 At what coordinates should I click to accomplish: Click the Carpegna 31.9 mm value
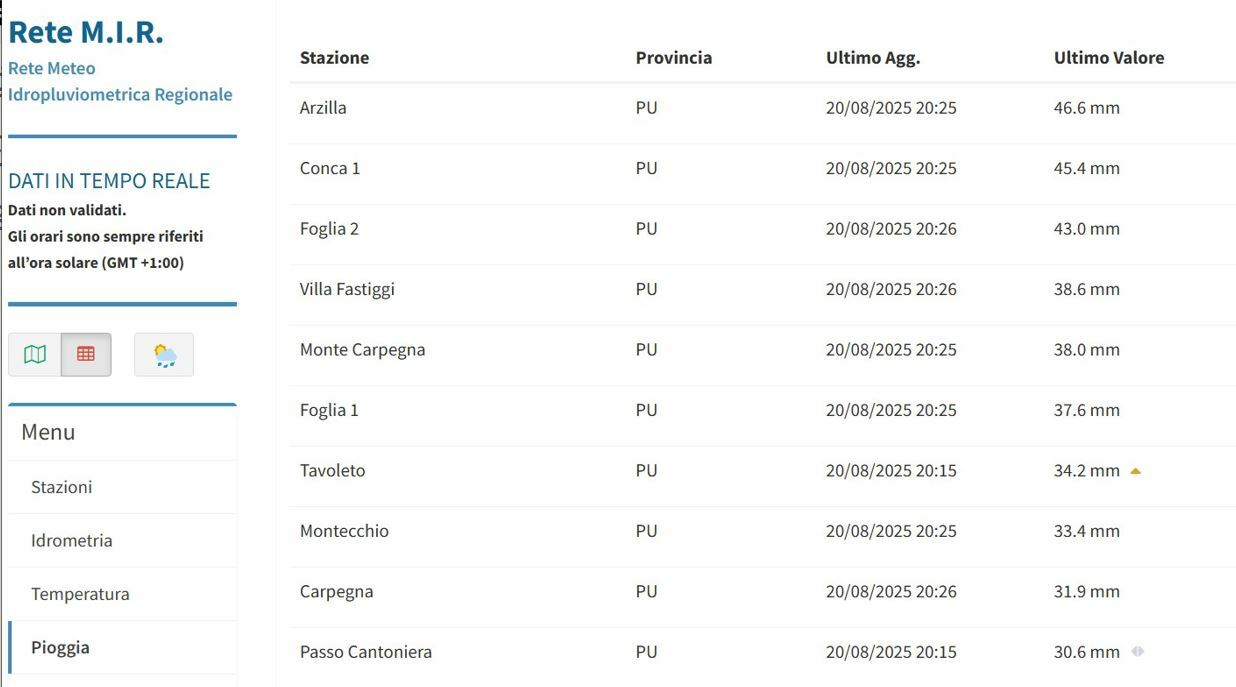(x=1087, y=591)
